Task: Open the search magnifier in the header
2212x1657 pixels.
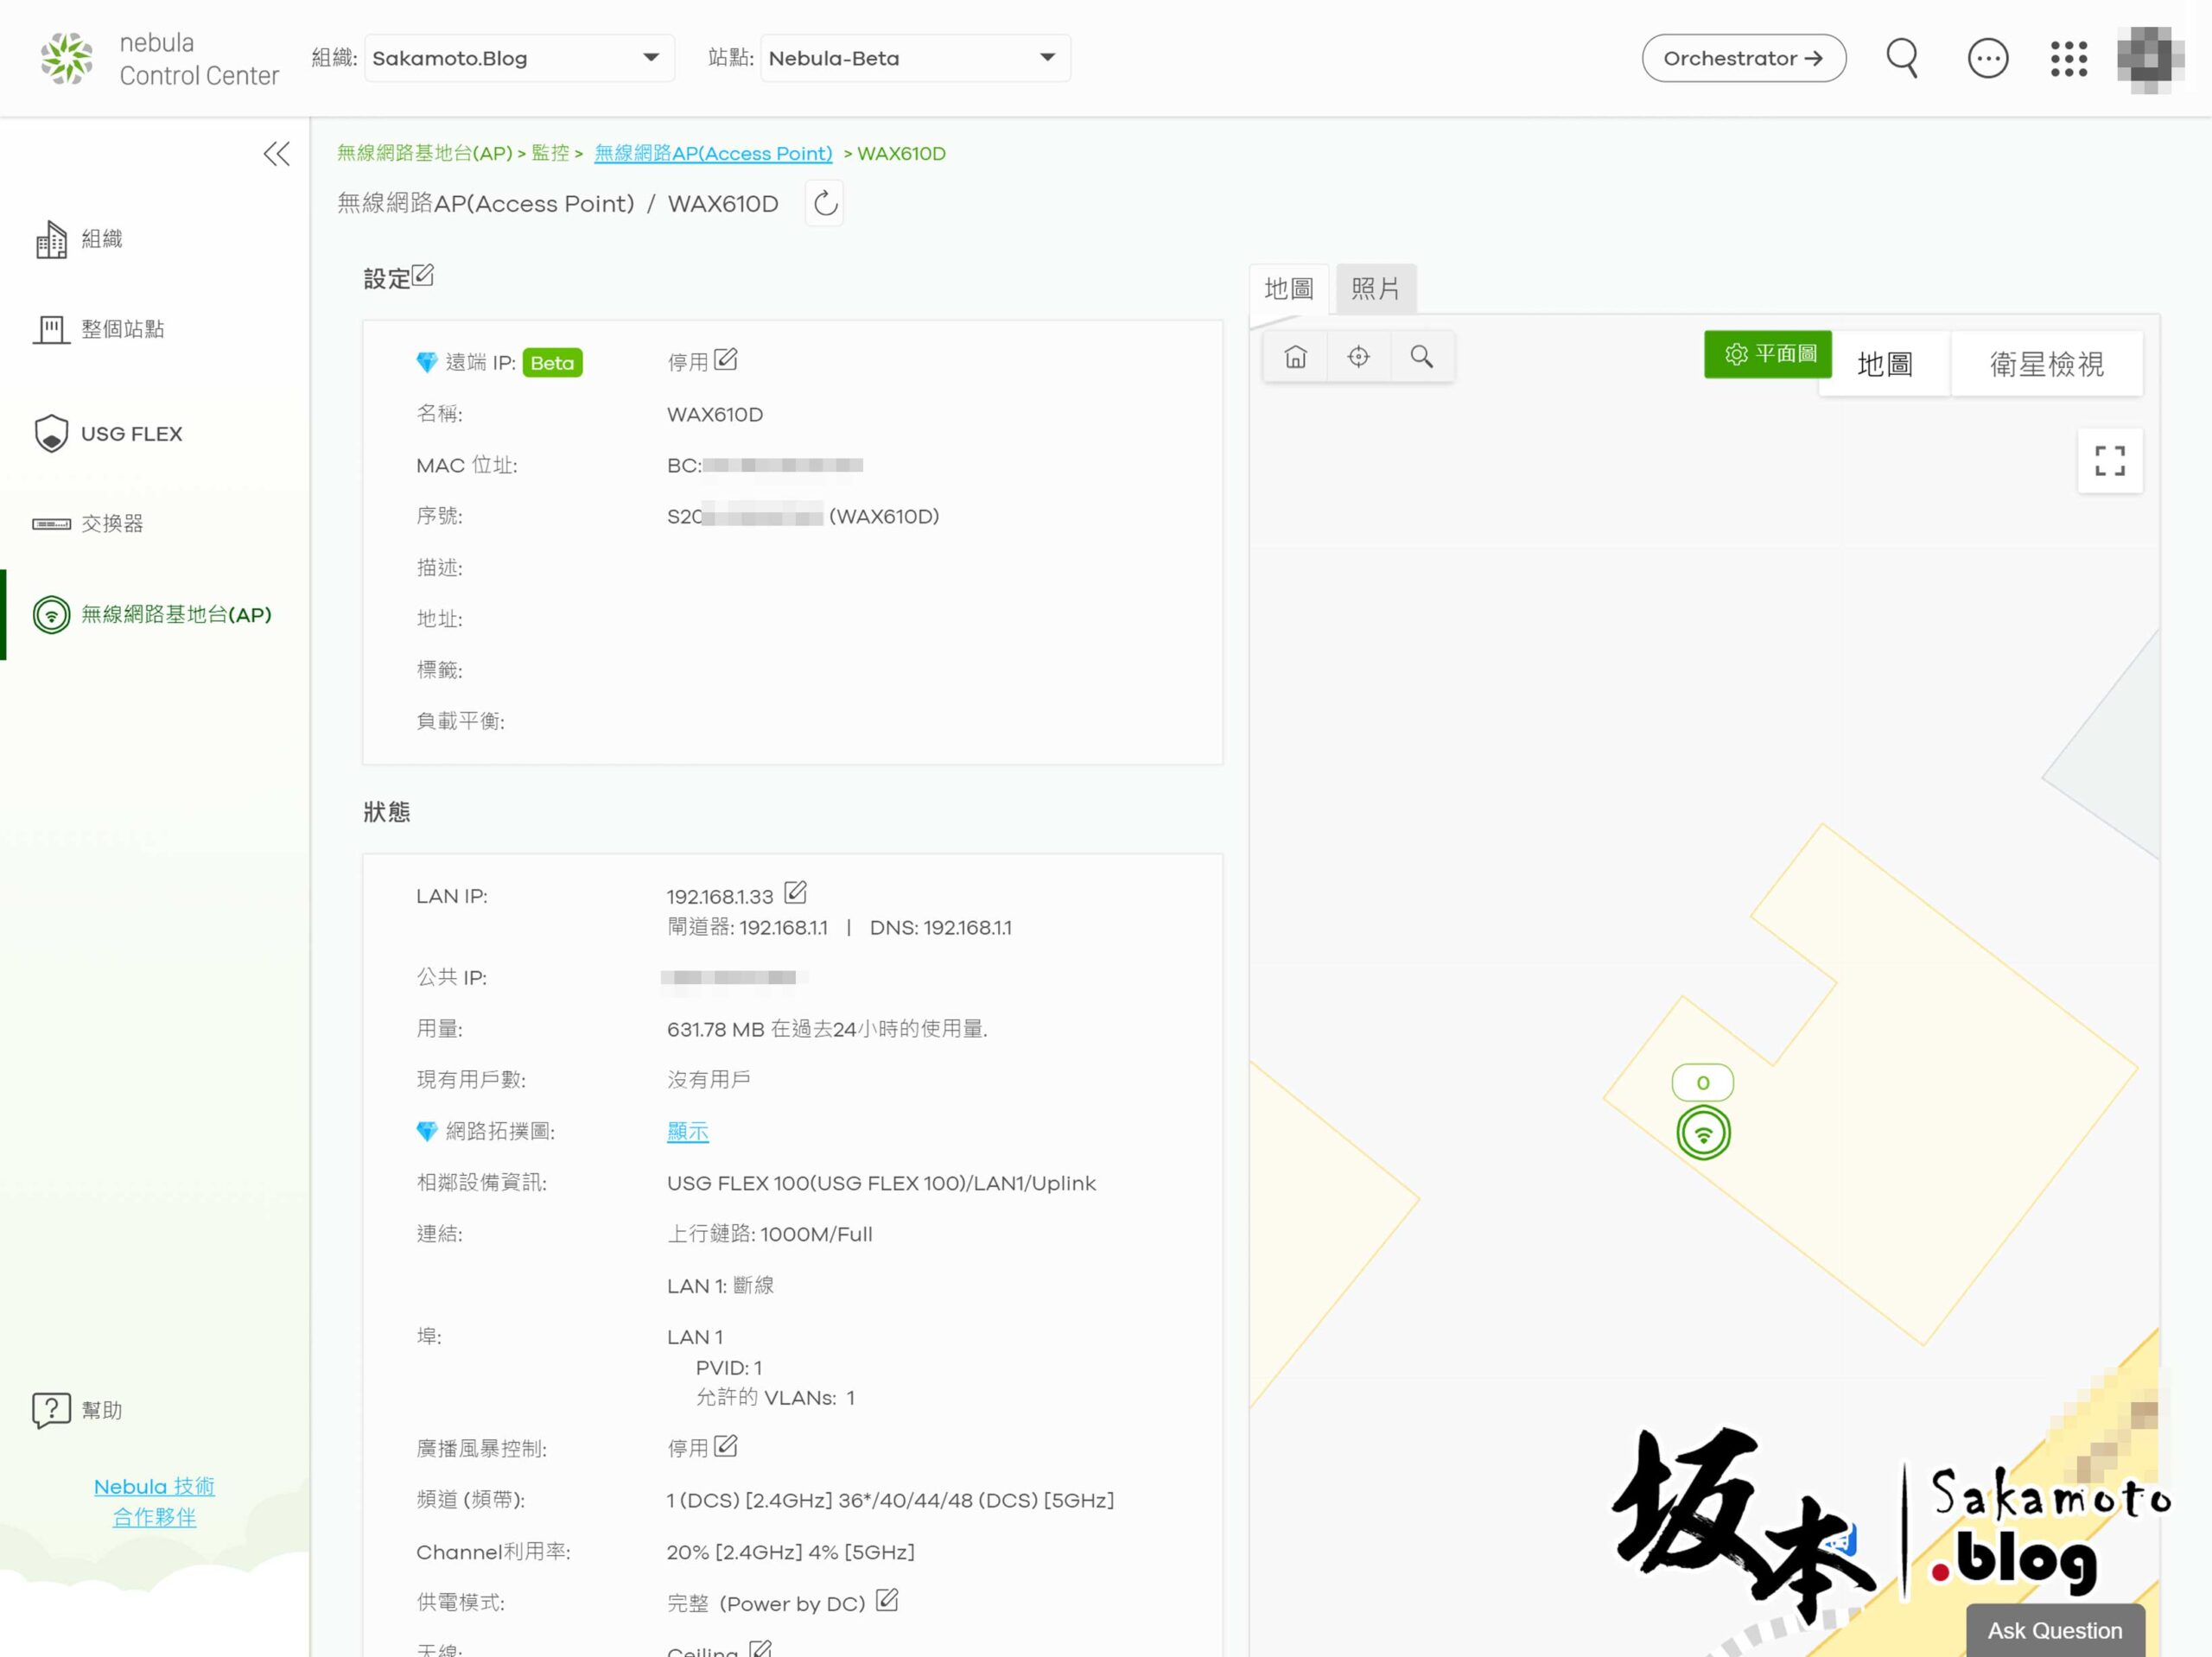Action: coord(1902,58)
